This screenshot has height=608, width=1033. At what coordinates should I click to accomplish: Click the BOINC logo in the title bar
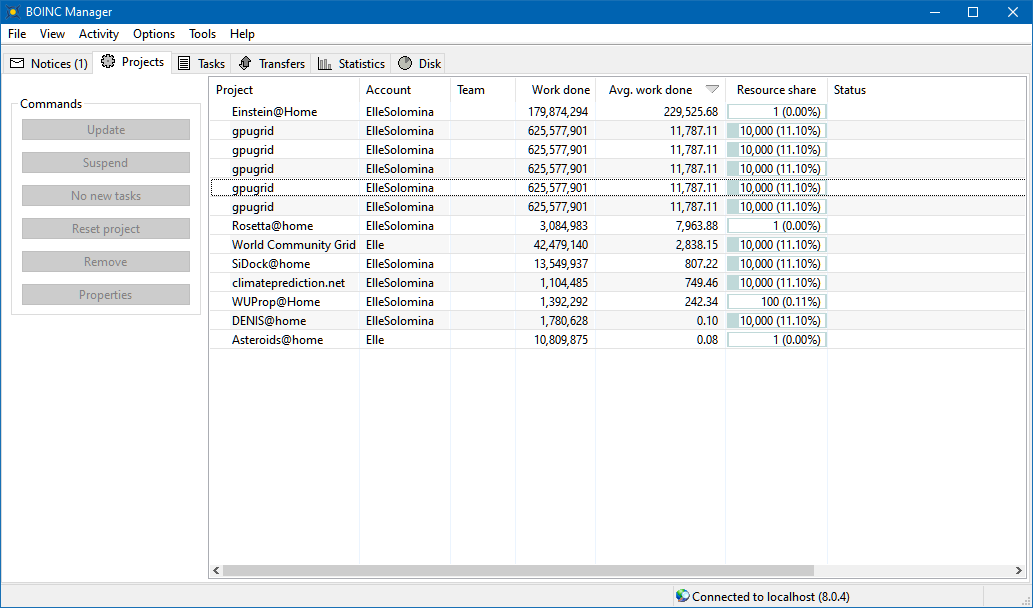tap(13, 12)
